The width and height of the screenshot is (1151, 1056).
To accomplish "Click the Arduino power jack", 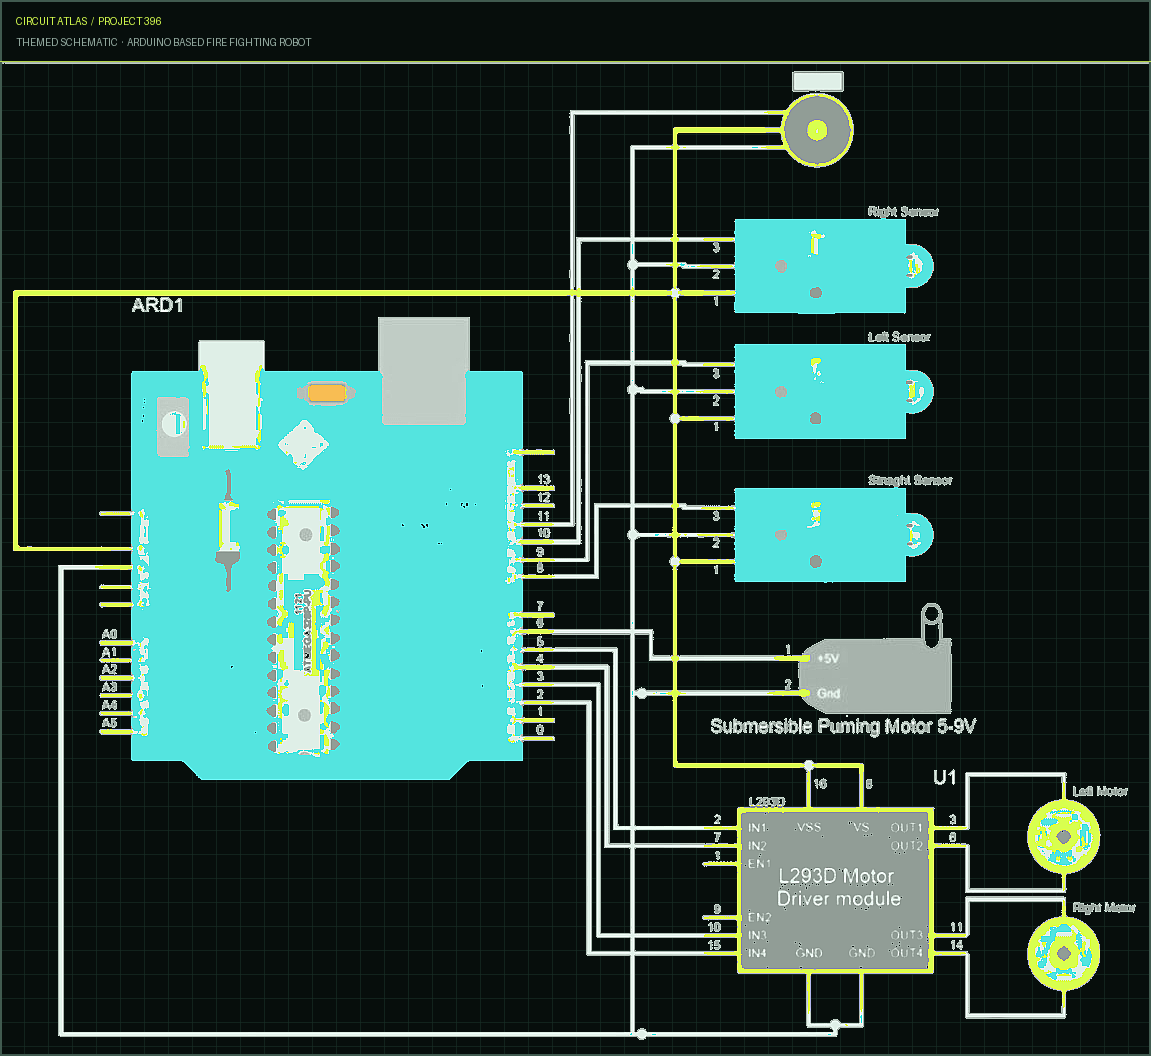I will click(x=232, y=394).
